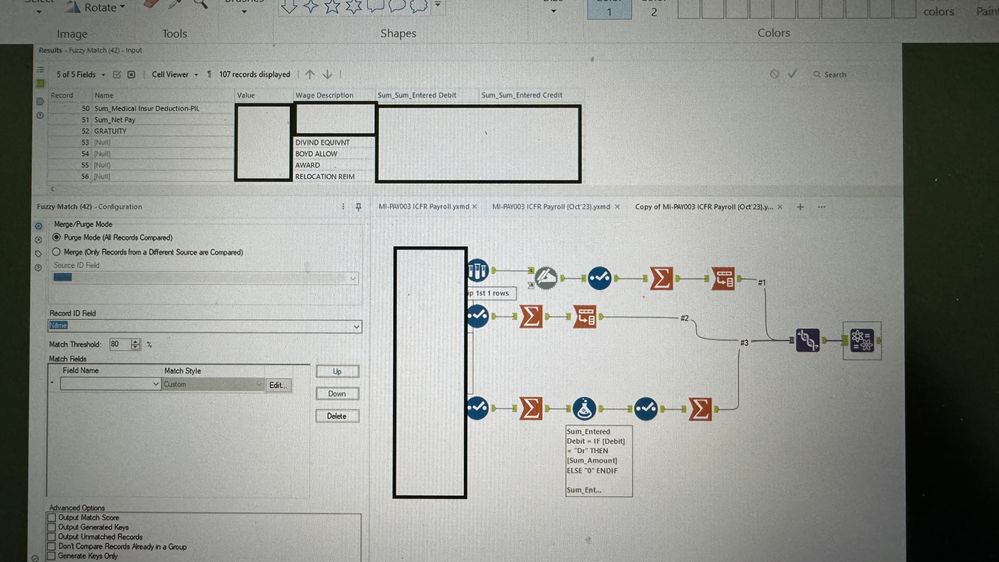The width and height of the screenshot is (999, 562).
Task: Show the overflow tabs ellipsis menu
Action: tap(821, 206)
